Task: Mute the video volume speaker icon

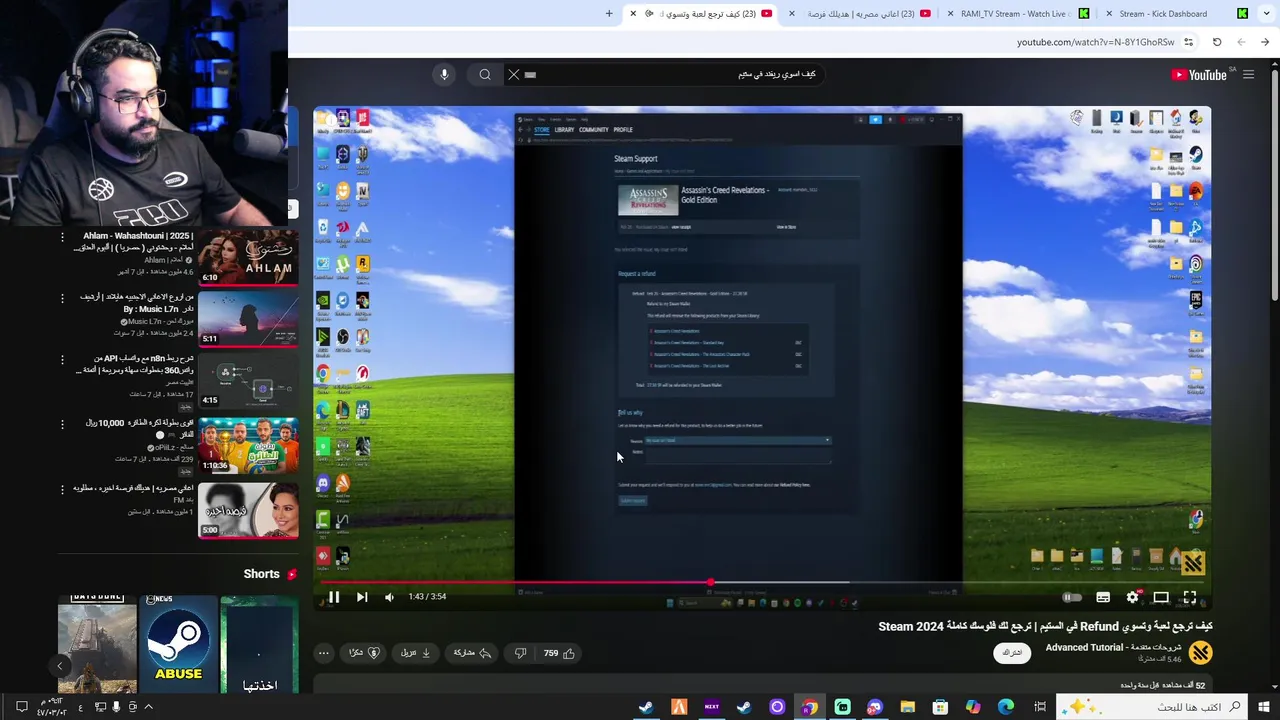Action: click(389, 597)
